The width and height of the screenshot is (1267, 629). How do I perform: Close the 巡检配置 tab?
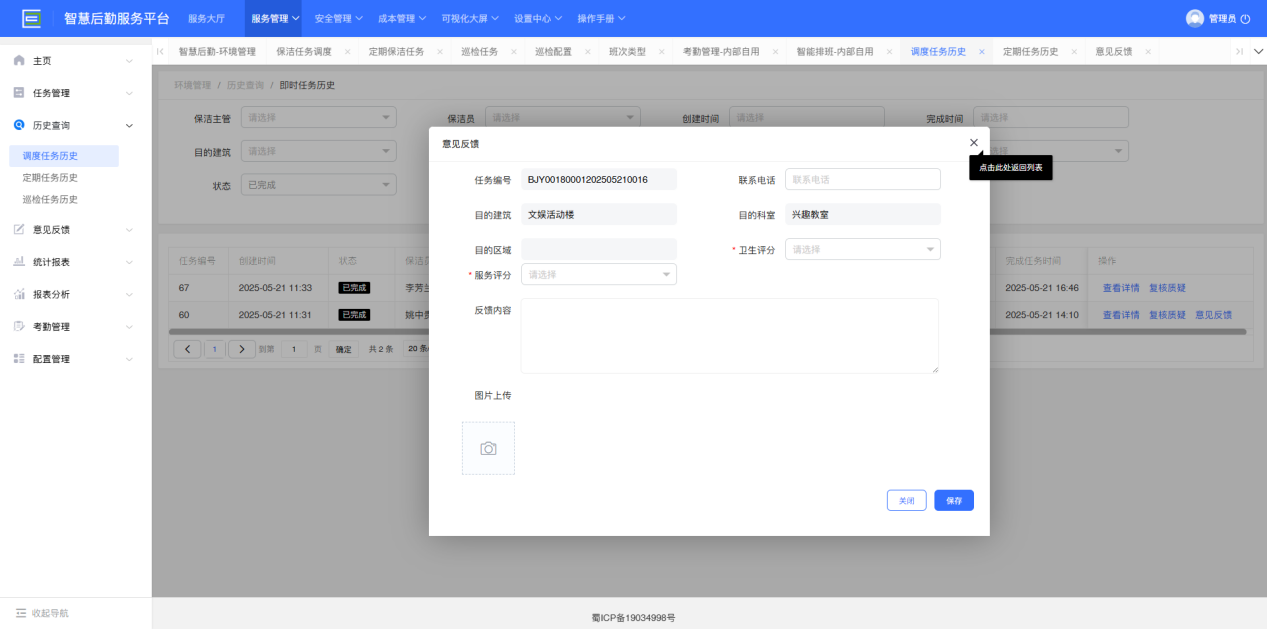point(588,51)
